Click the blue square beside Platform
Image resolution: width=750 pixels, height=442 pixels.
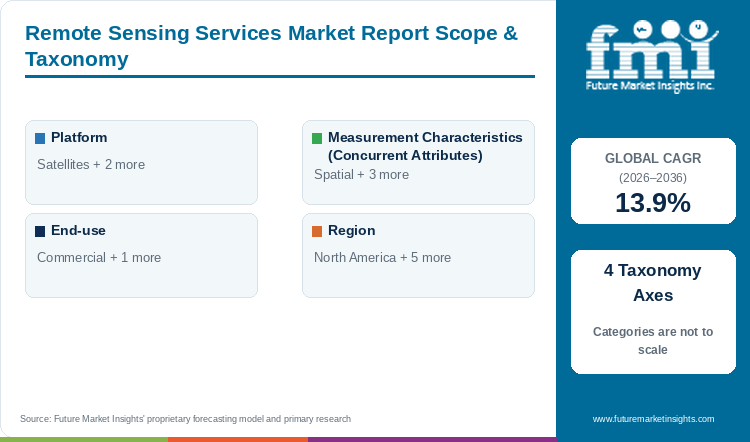(40, 139)
